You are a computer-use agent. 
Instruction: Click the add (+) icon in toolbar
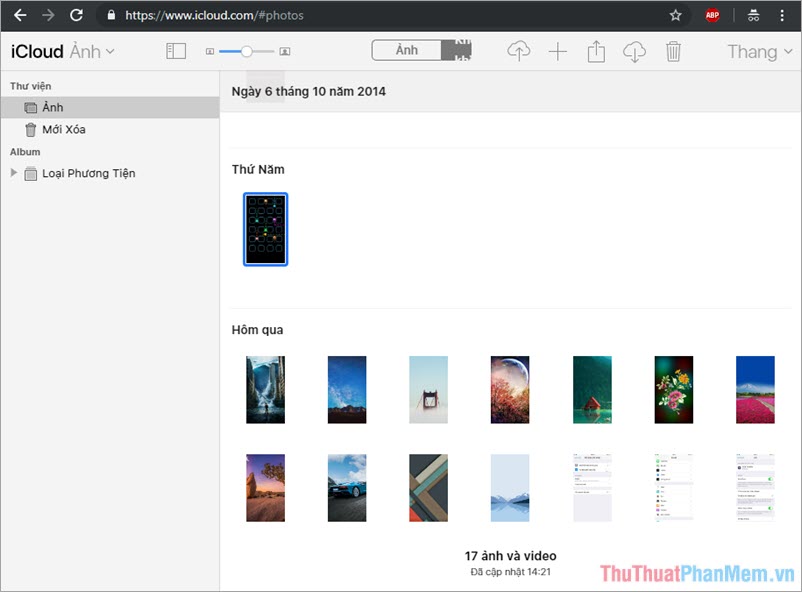[x=558, y=52]
